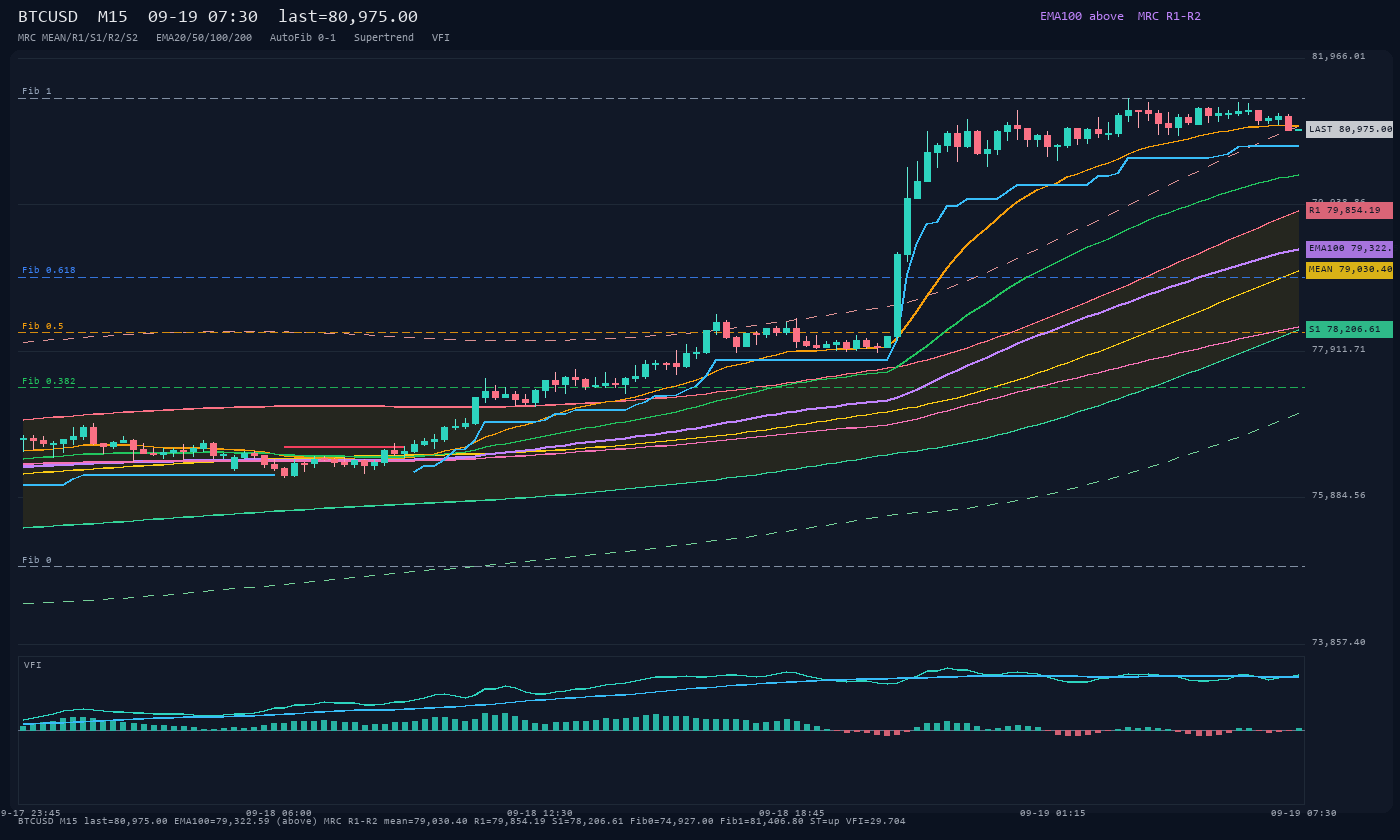Click the purple "EMA100 above" header label

[x=1082, y=16]
